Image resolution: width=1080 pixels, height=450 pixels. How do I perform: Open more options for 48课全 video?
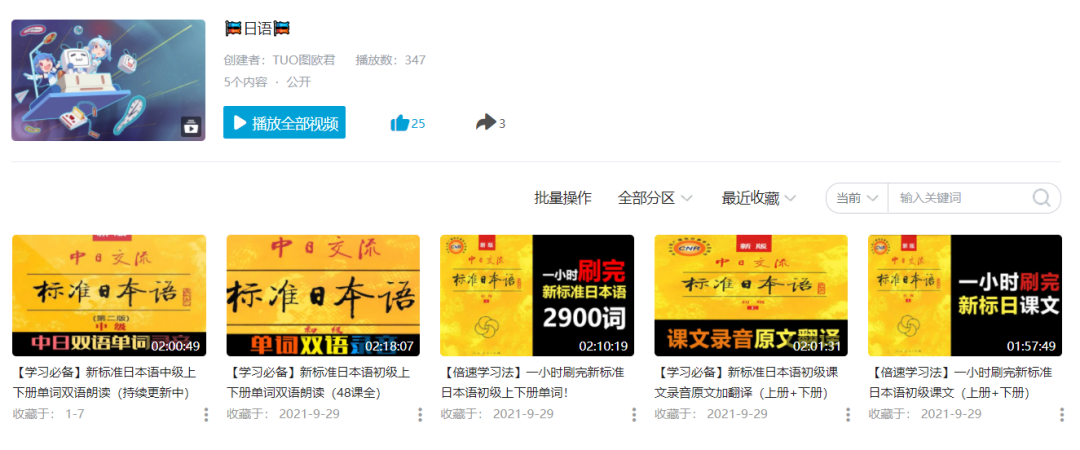[x=419, y=414]
